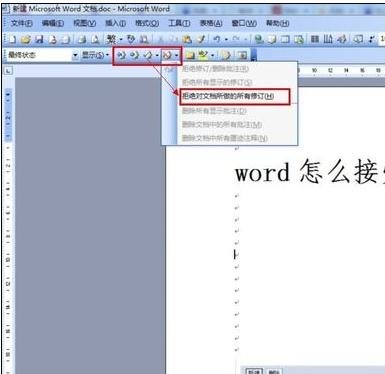This screenshot has height=374, width=385.
Task: Choose 拒绝对文档所做的所有修订(H)
Action: click(229, 96)
